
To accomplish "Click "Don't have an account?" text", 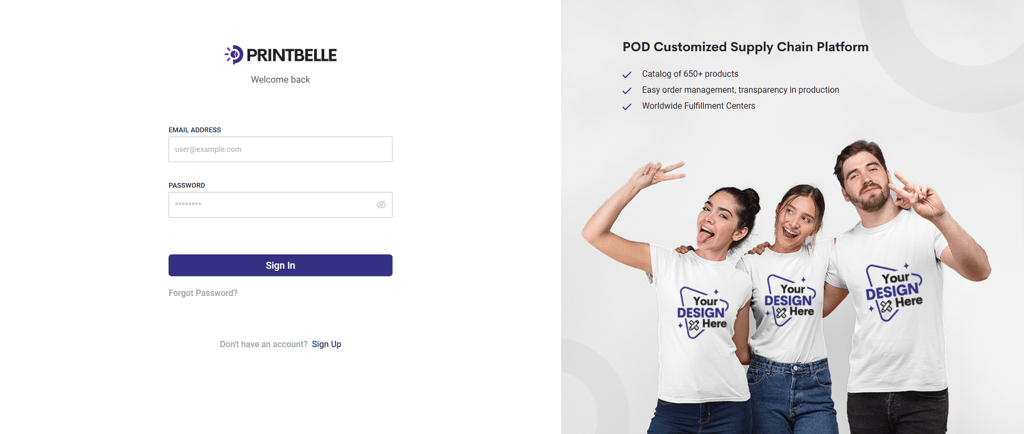I will (264, 344).
